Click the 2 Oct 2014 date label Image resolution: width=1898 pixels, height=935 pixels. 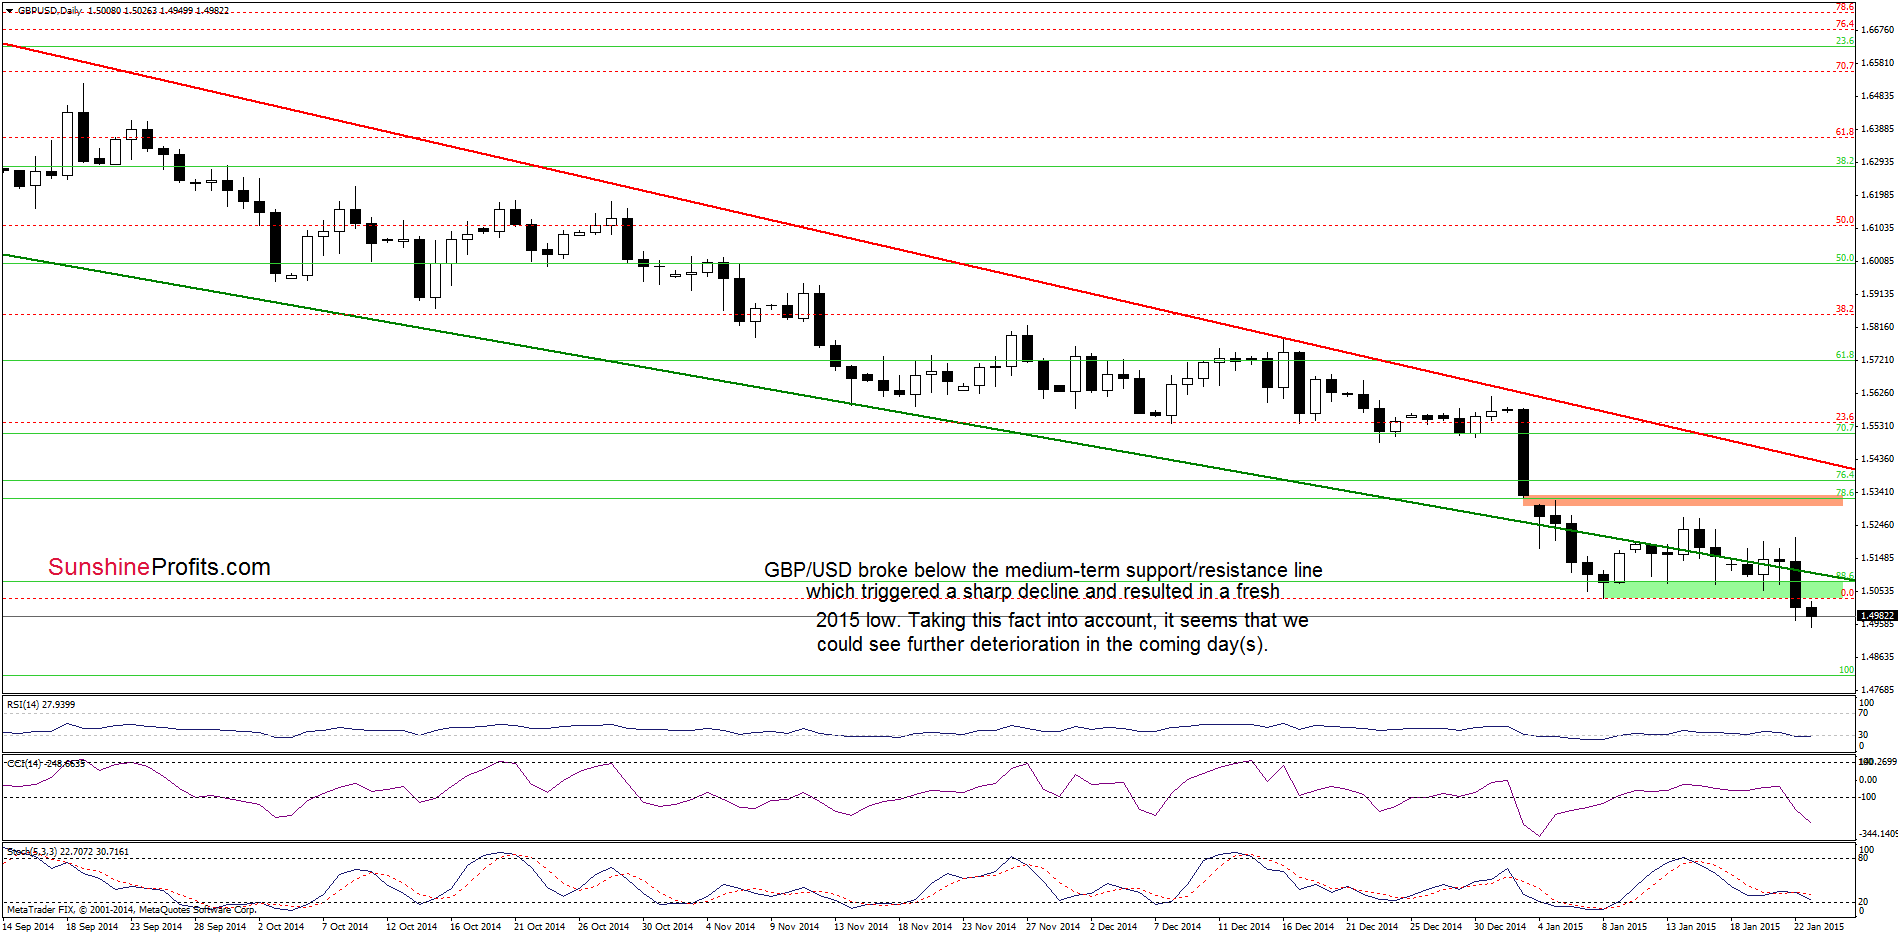coord(281,927)
